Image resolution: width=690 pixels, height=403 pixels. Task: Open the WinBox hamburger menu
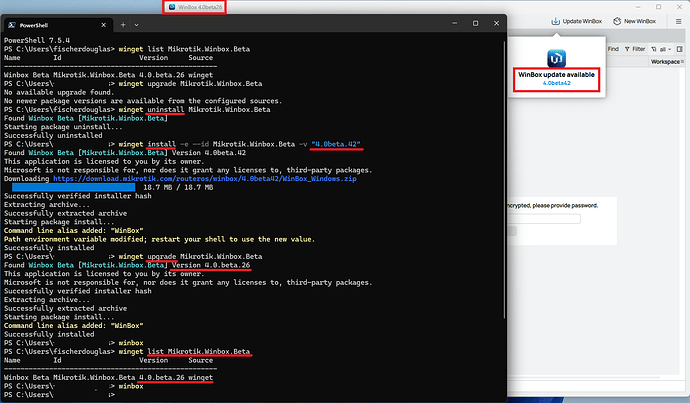[x=679, y=21]
